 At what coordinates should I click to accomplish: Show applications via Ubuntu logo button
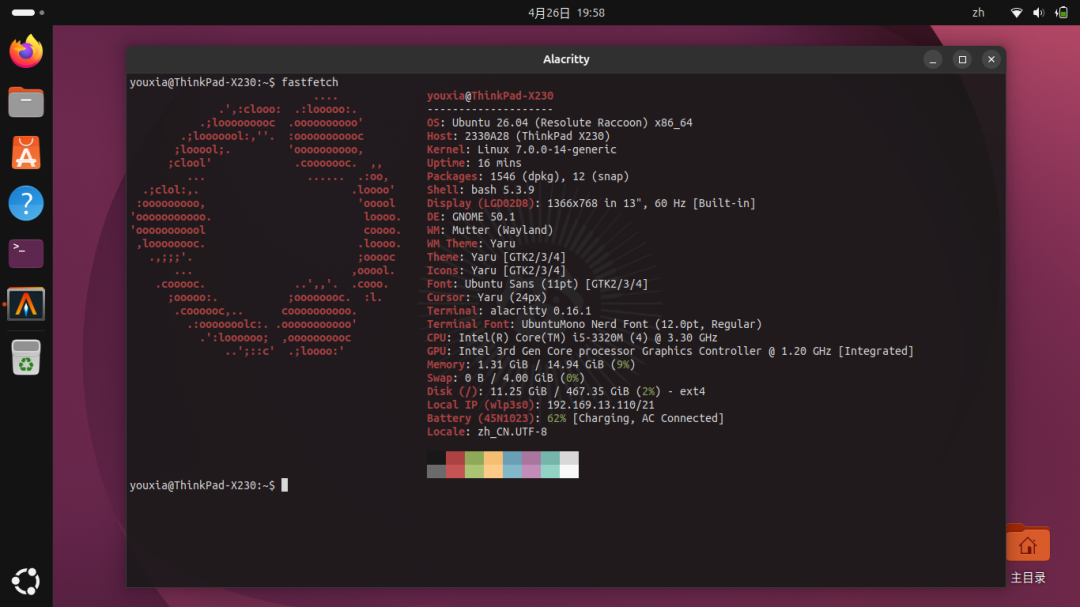point(26,581)
